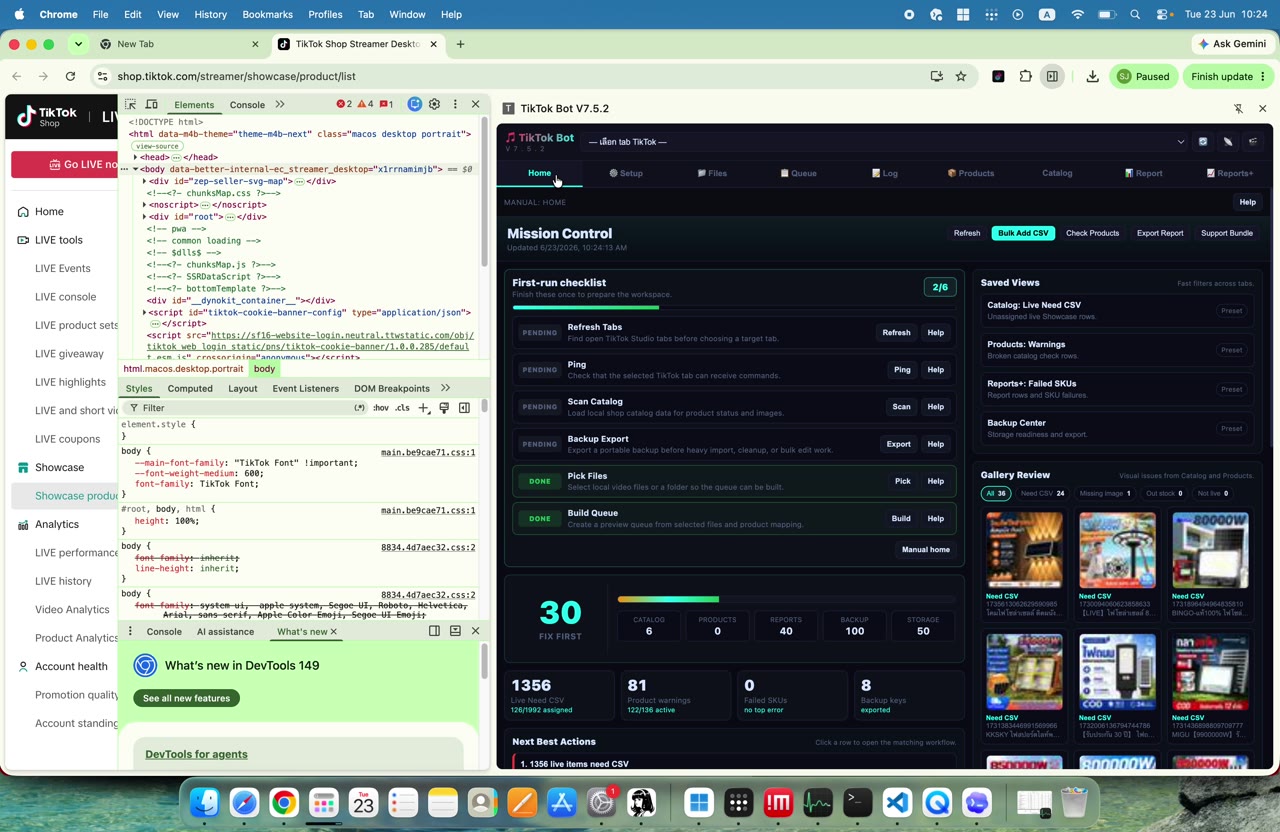Expand the noscript node in DOM tree
This screenshot has height=832, width=1280.
click(145, 205)
